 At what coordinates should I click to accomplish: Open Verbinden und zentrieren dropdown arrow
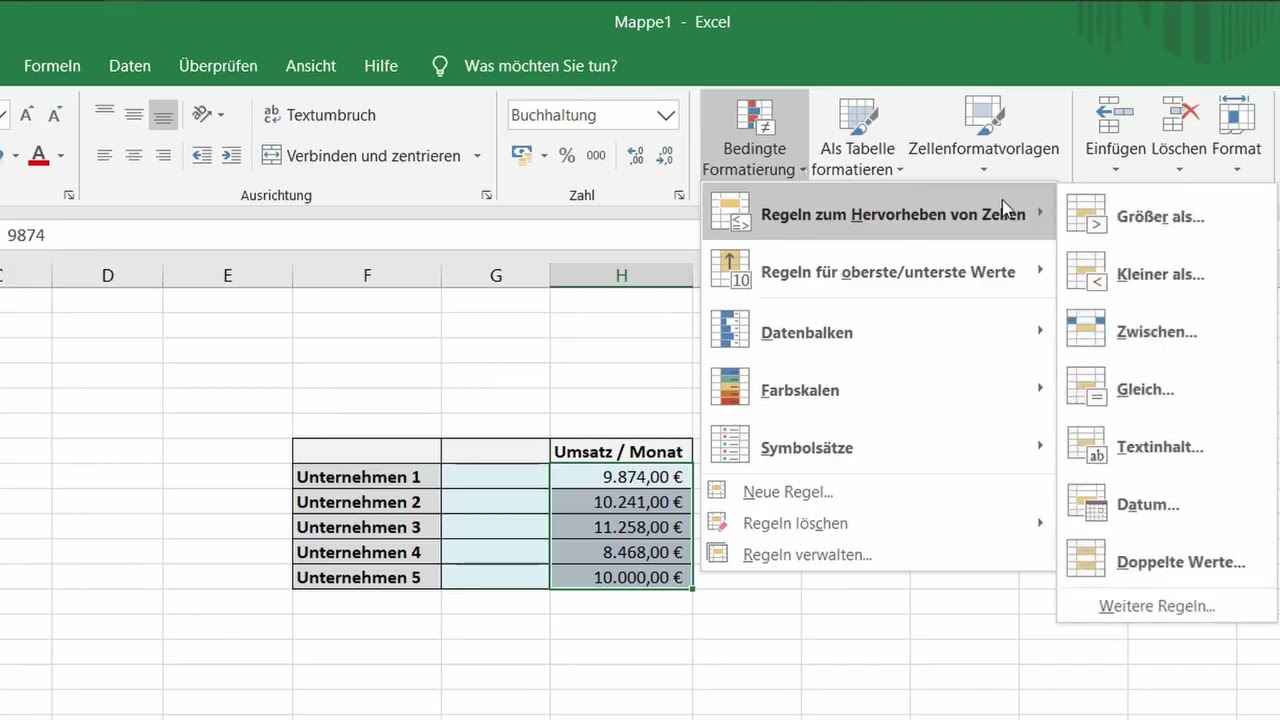pyautogui.click(x=477, y=156)
